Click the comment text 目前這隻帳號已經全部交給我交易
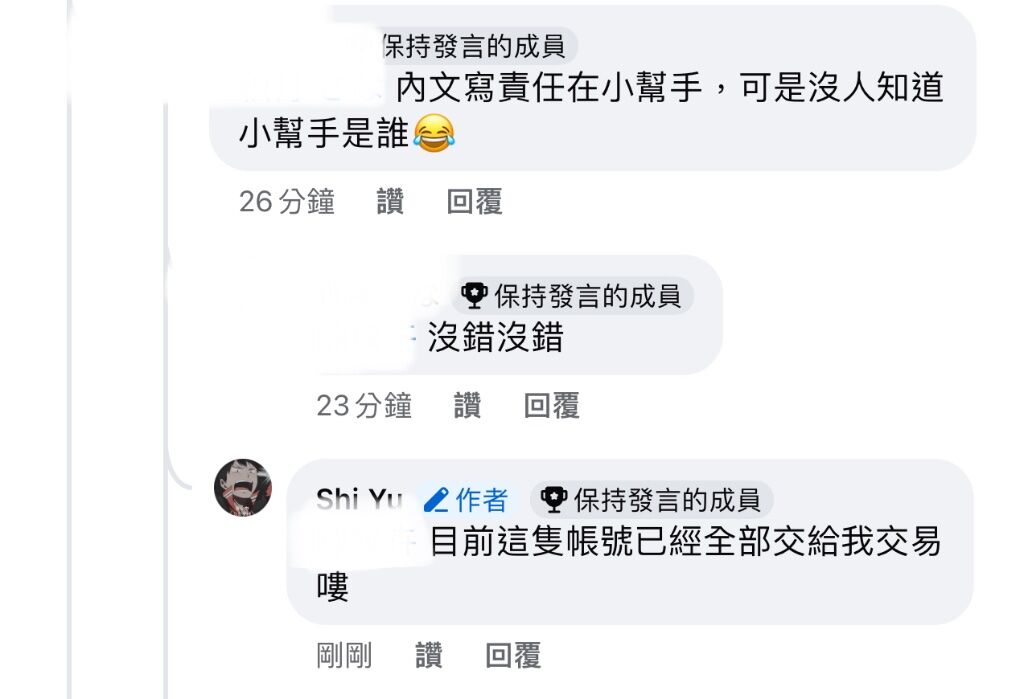 [x=685, y=542]
